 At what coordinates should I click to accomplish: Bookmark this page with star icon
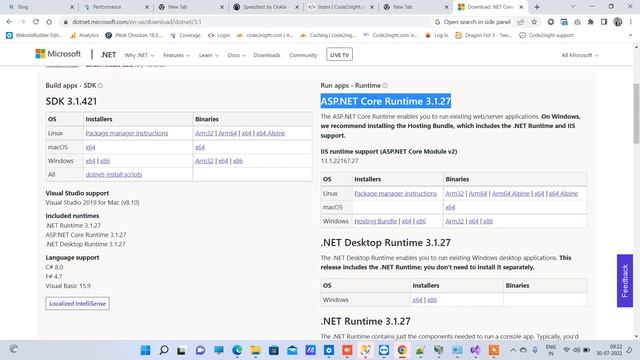tap(534, 22)
